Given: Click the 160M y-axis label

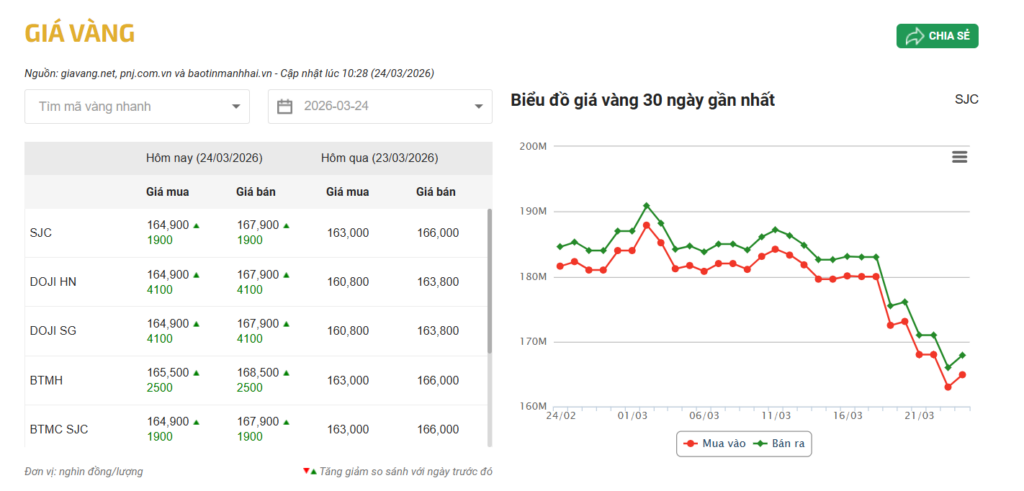Looking at the screenshot, I should click(532, 407).
